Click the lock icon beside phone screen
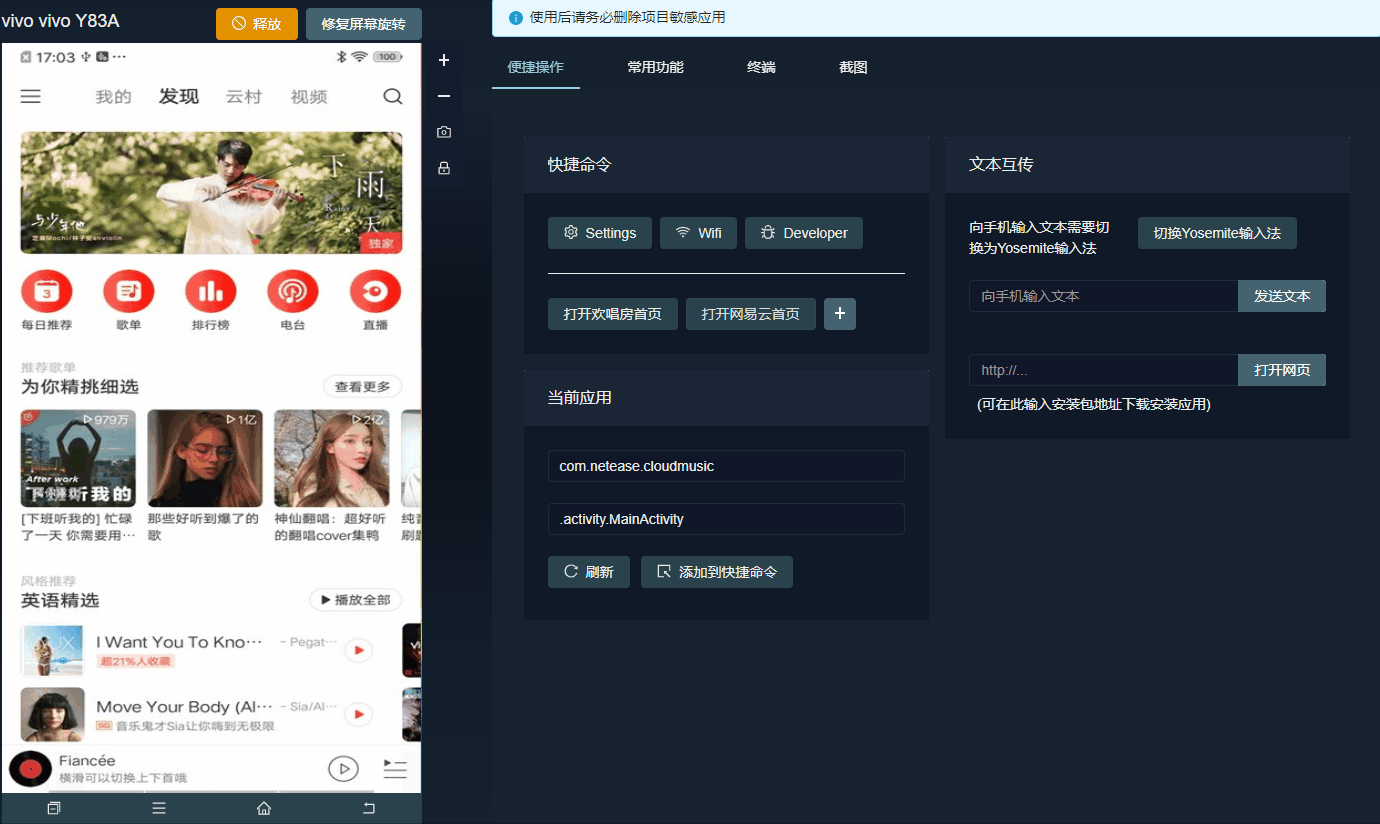This screenshot has height=824, width=1380. [x=444, y=168]
